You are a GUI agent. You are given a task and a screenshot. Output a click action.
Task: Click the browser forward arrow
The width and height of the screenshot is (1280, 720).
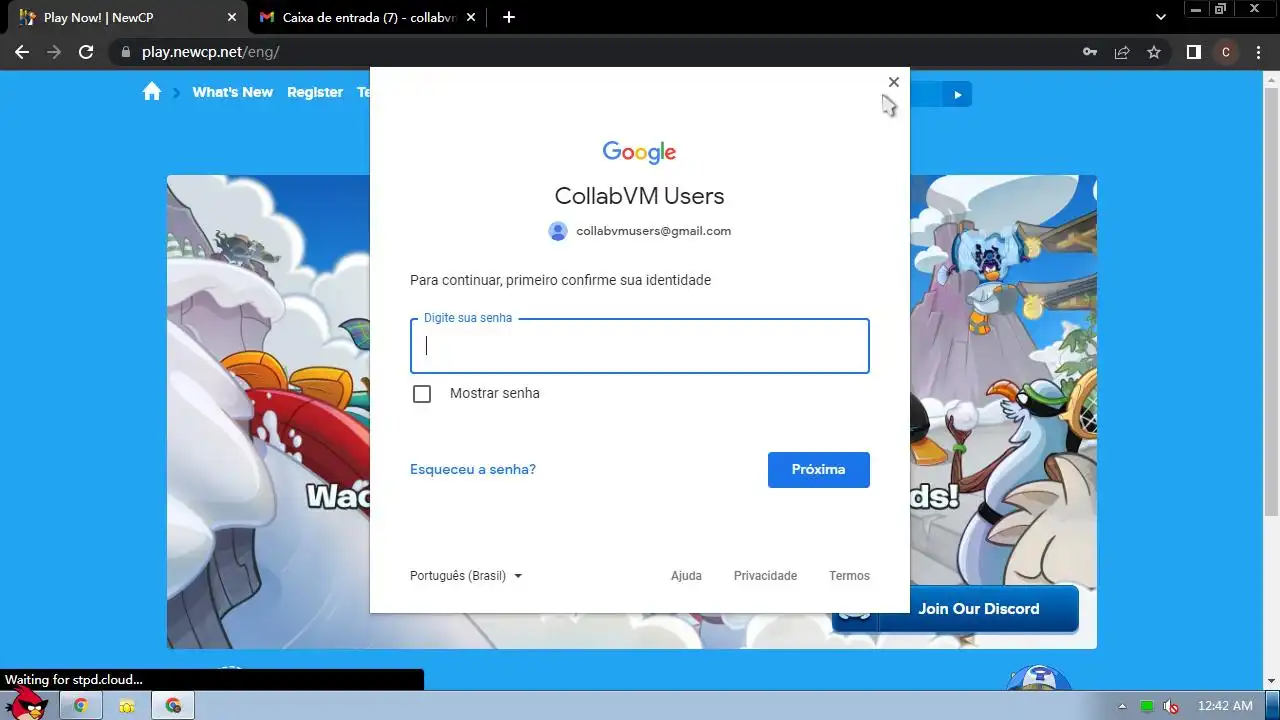coord(54,52)
